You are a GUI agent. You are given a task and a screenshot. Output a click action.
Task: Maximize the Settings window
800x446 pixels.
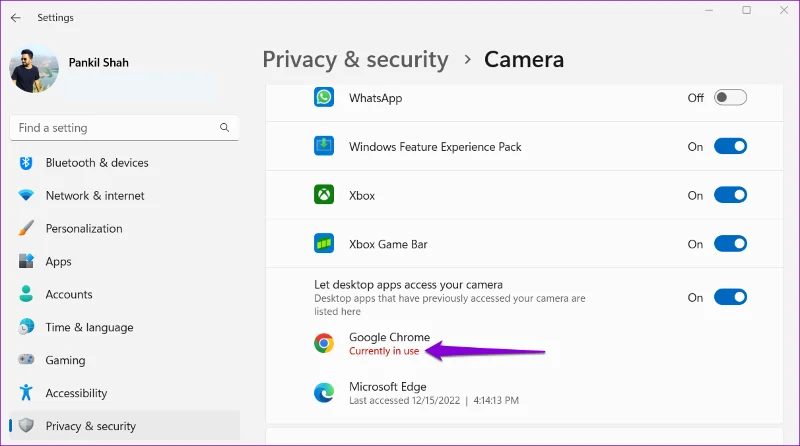pos(746,10)
